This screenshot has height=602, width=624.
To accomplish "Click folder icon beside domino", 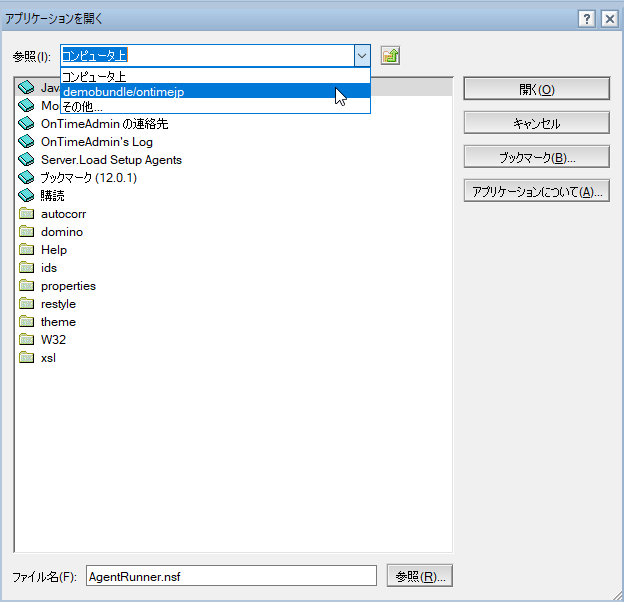I will pyautogui.click(x=26, y=232).
